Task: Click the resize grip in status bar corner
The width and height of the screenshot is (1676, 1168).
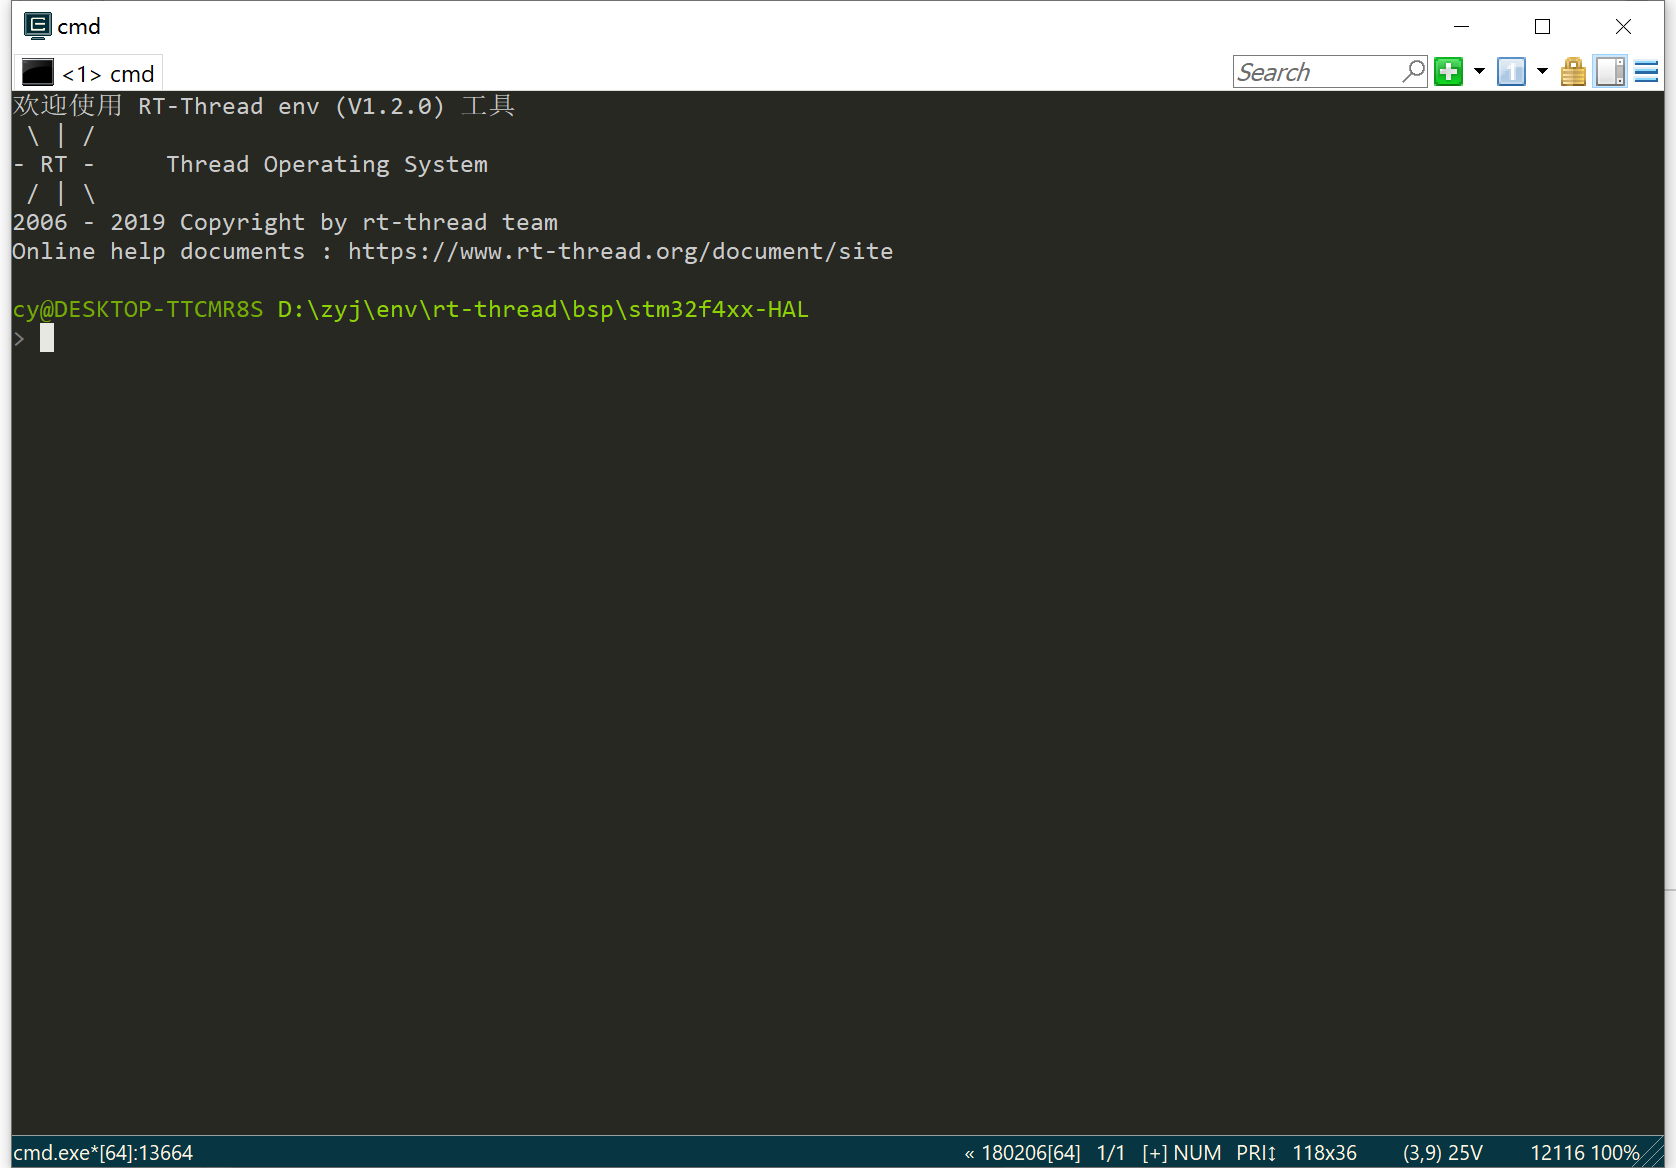Action: pyautogui.click(x=1653, y=1155)
